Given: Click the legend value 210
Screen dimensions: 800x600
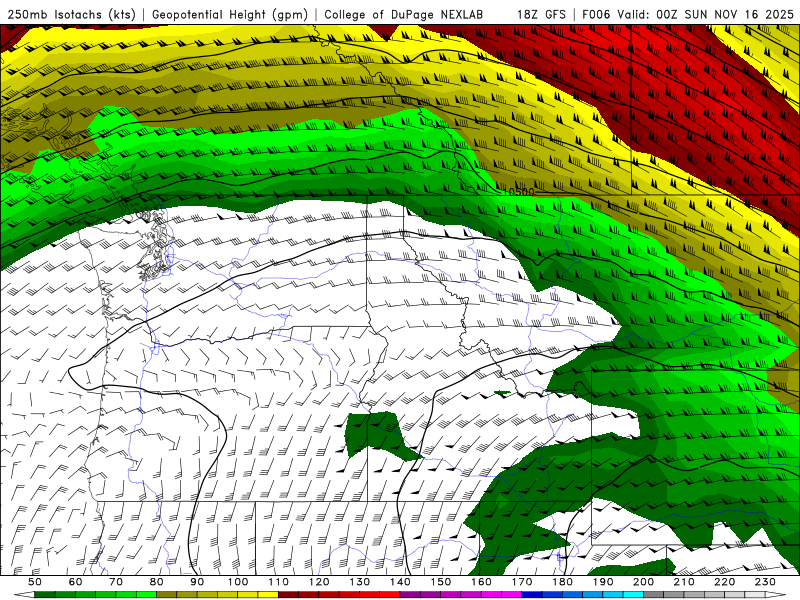Looking at the screenshot, I should 685,582.
